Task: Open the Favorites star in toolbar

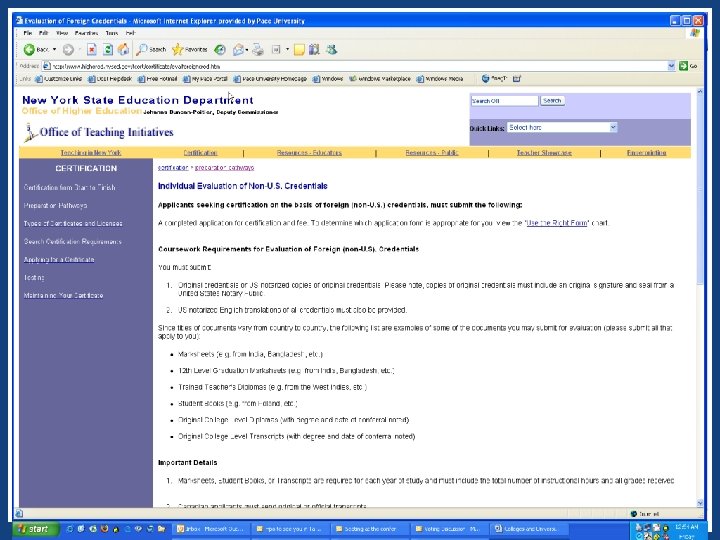Action: [190, 49]
